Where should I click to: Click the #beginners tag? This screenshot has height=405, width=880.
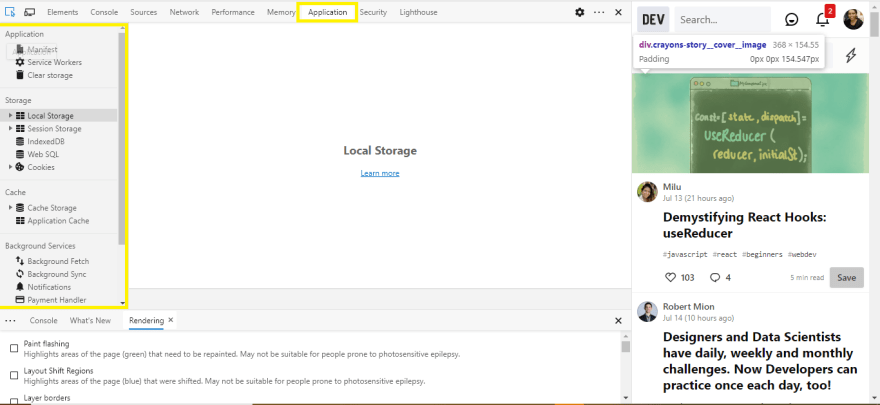[762, 255]
